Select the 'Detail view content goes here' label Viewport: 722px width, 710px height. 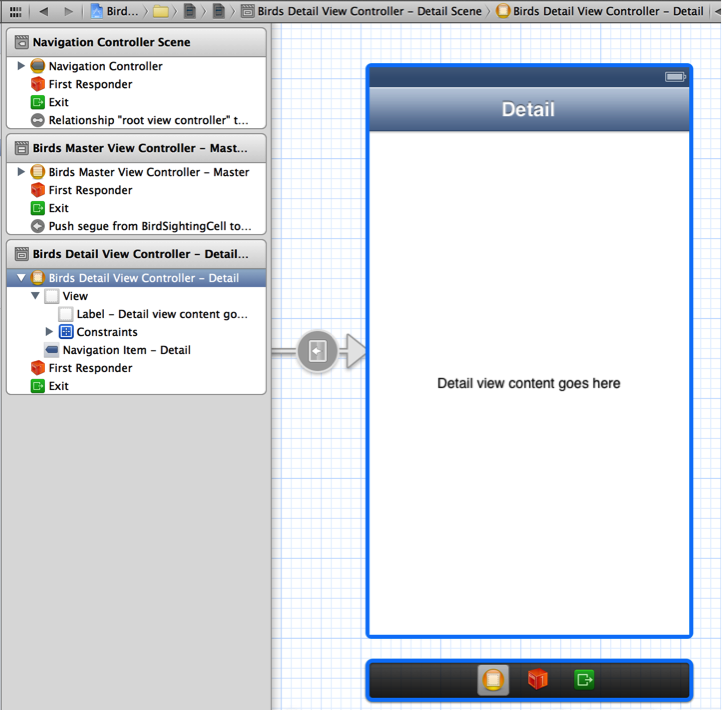(528, 383)
